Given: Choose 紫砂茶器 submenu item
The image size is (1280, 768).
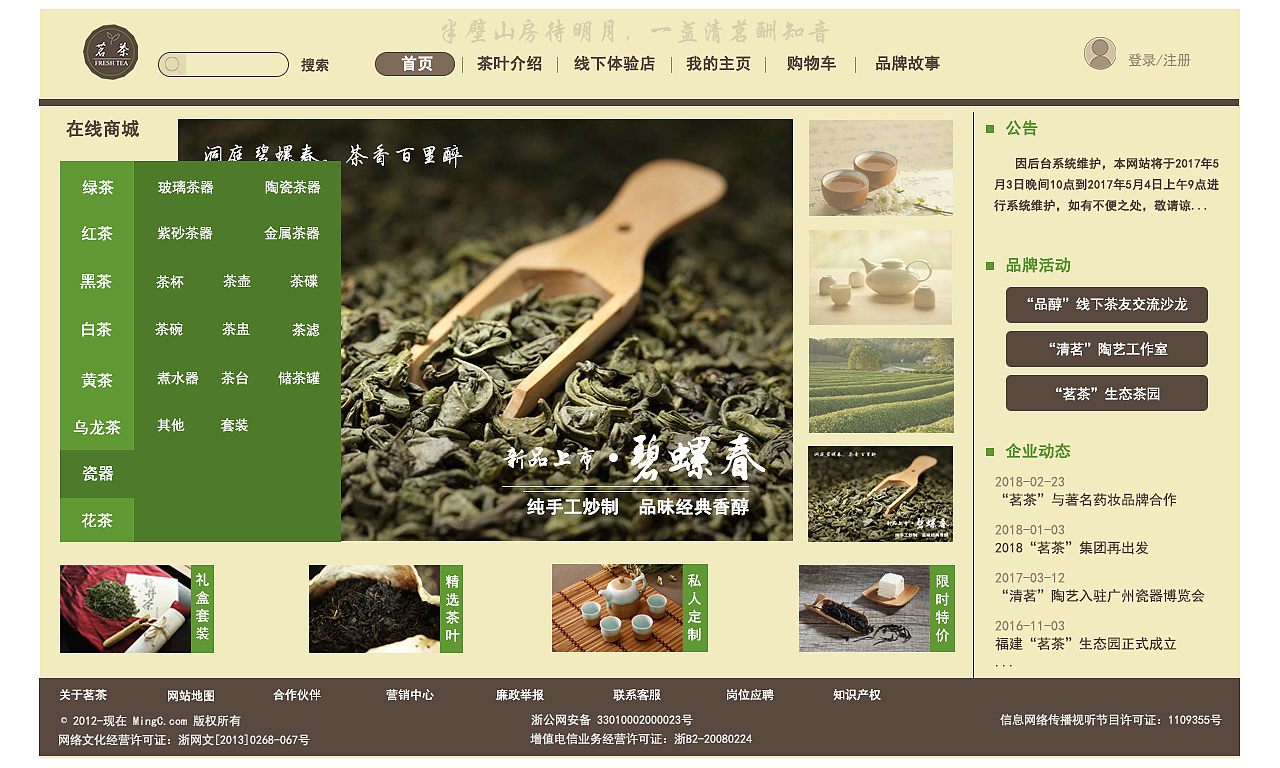Looking at the screenshot, I should pos(185,233).
